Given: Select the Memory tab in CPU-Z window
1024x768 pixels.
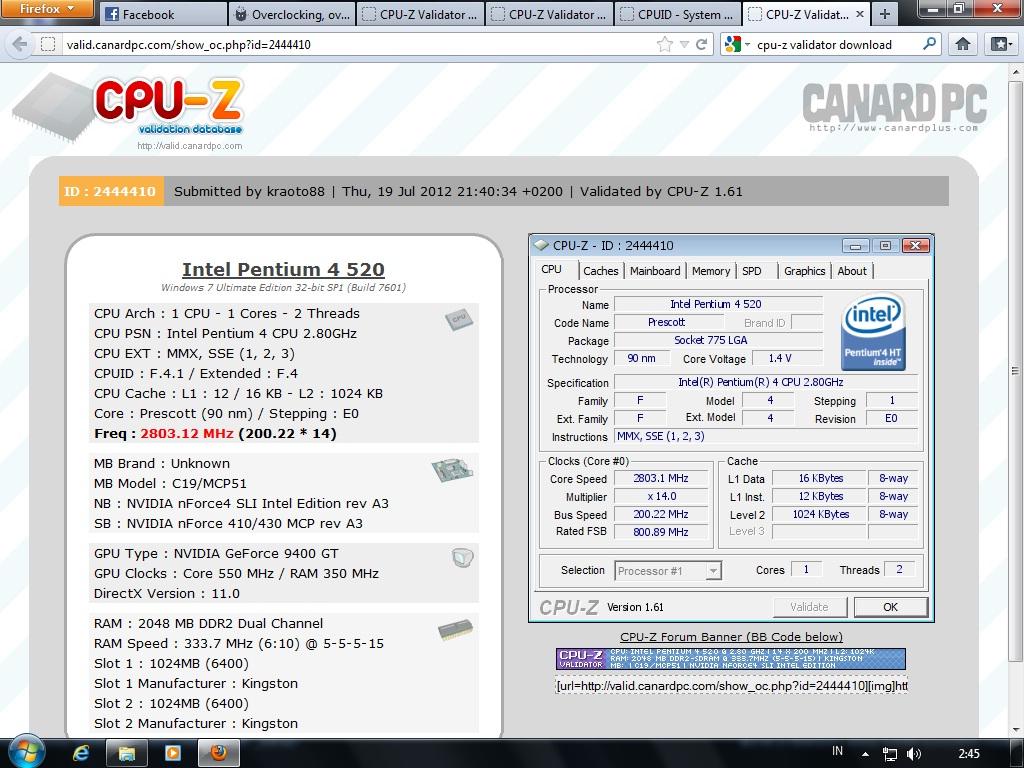Looking at the screenshot, I should tap(711, 271).
